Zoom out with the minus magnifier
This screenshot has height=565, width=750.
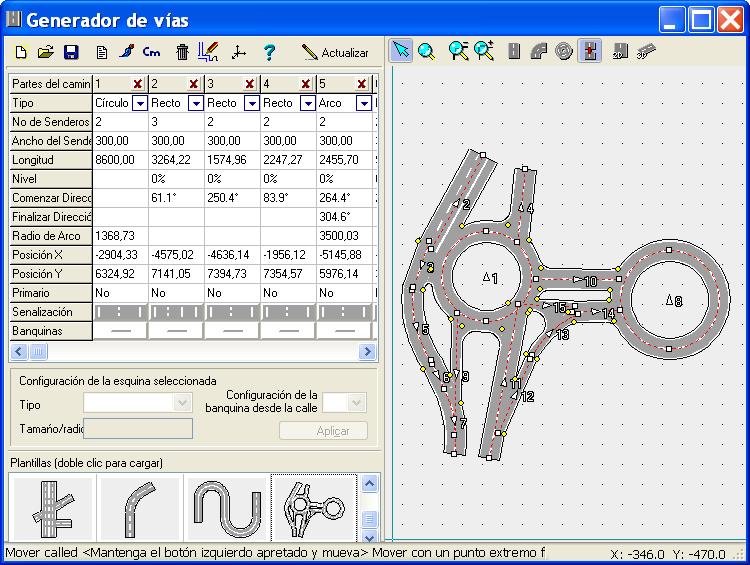pos(458,51)
